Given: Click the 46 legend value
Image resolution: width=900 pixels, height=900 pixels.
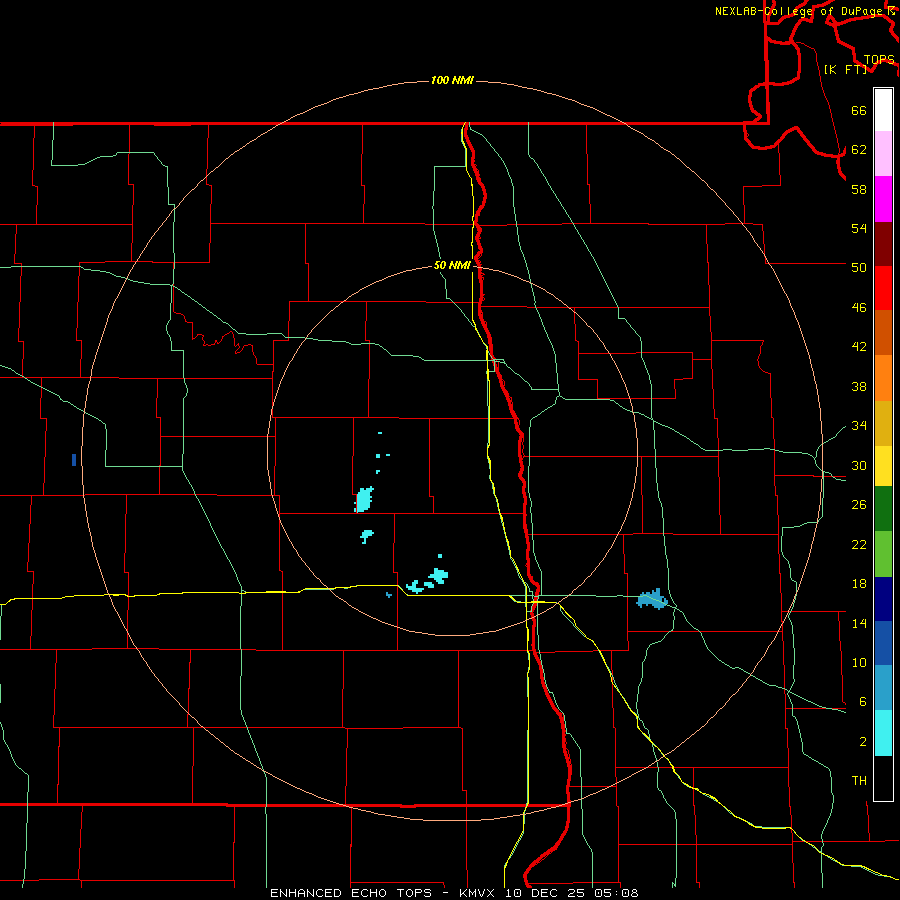Looking at the screenshot, I should point(859,307).
